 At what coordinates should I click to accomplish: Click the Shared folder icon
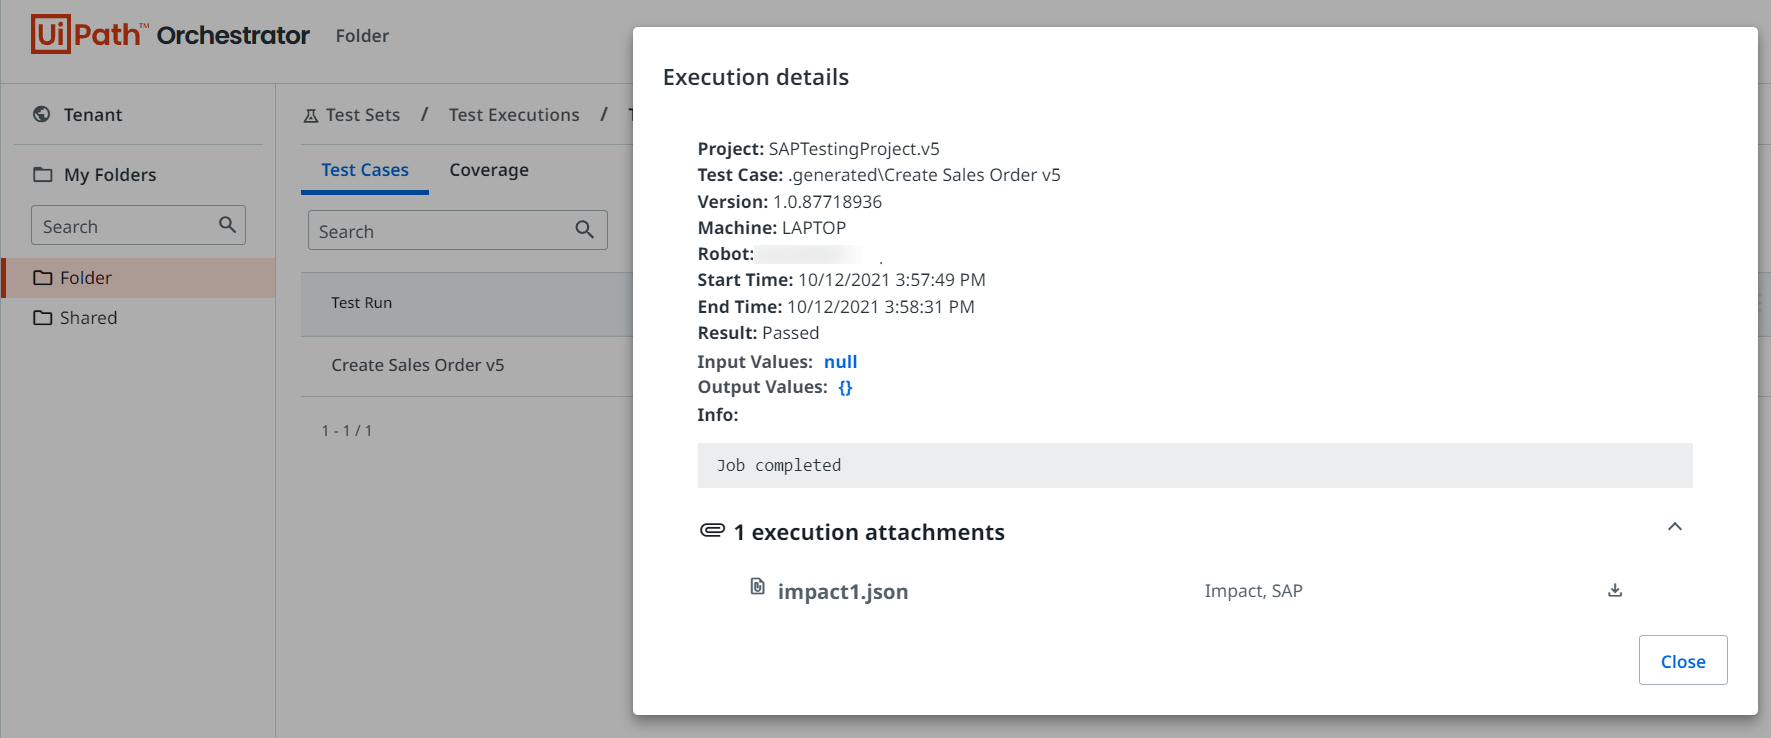pos(43,318)
